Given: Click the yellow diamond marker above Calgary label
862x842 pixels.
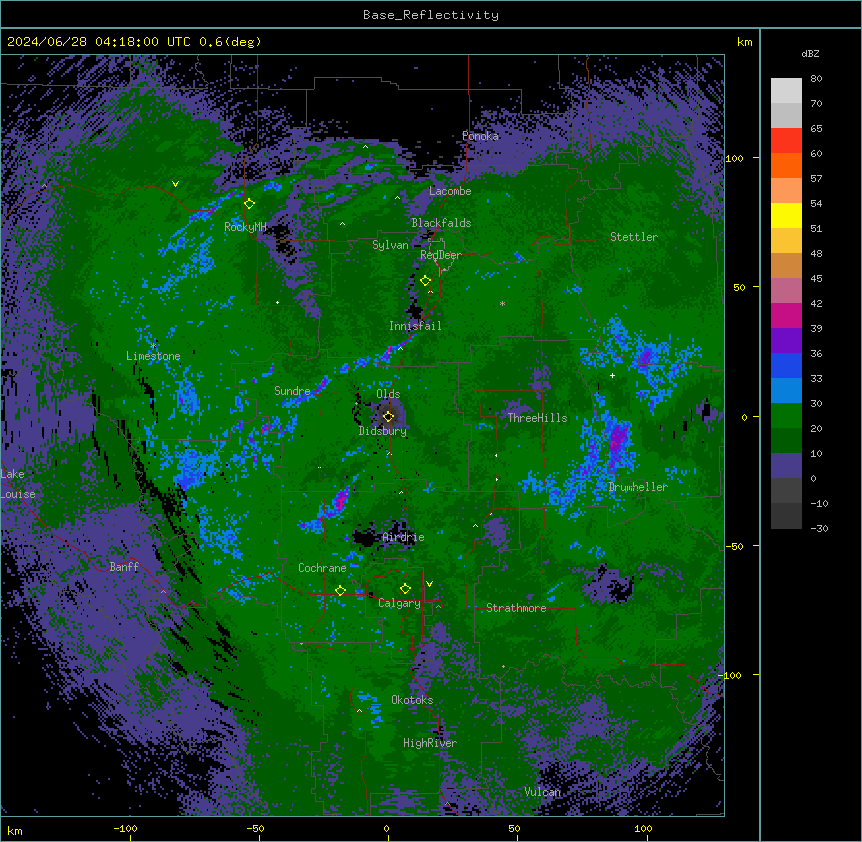Looking at the screenshot, I should coord(405,589).
